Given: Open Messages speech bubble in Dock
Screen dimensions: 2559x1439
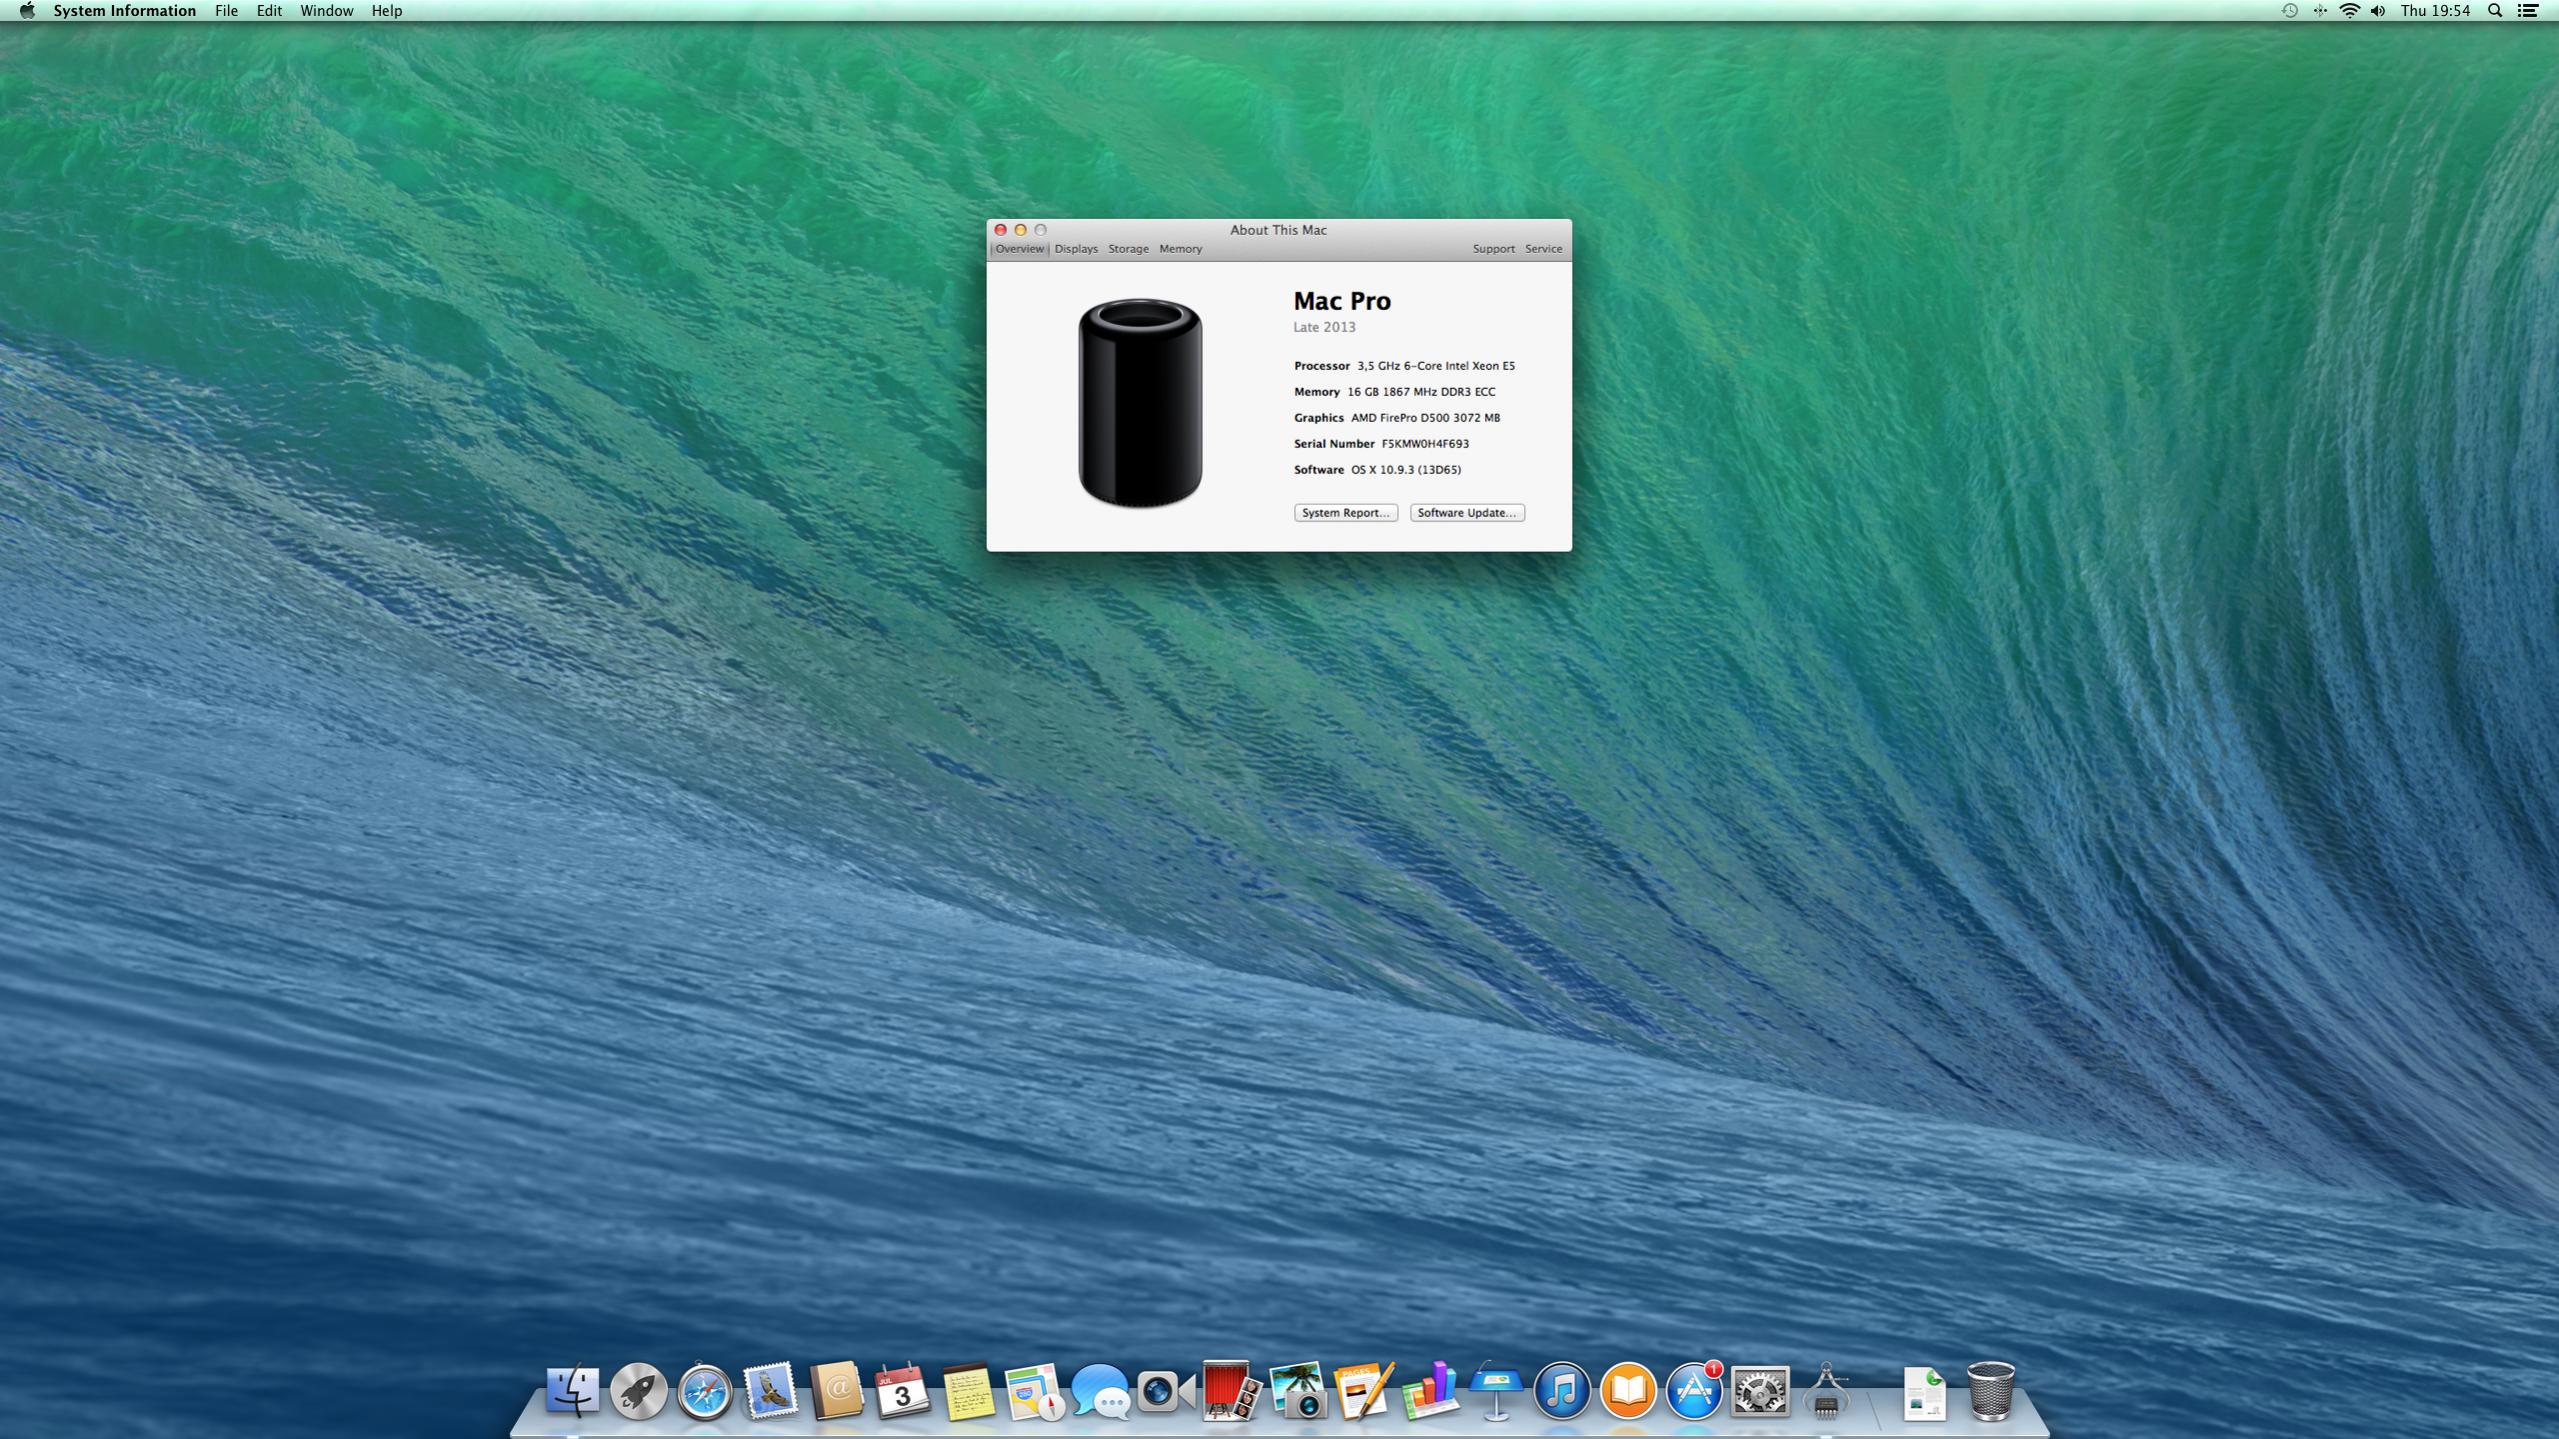Looking at the screenshot, I should click(1100, 1390).
